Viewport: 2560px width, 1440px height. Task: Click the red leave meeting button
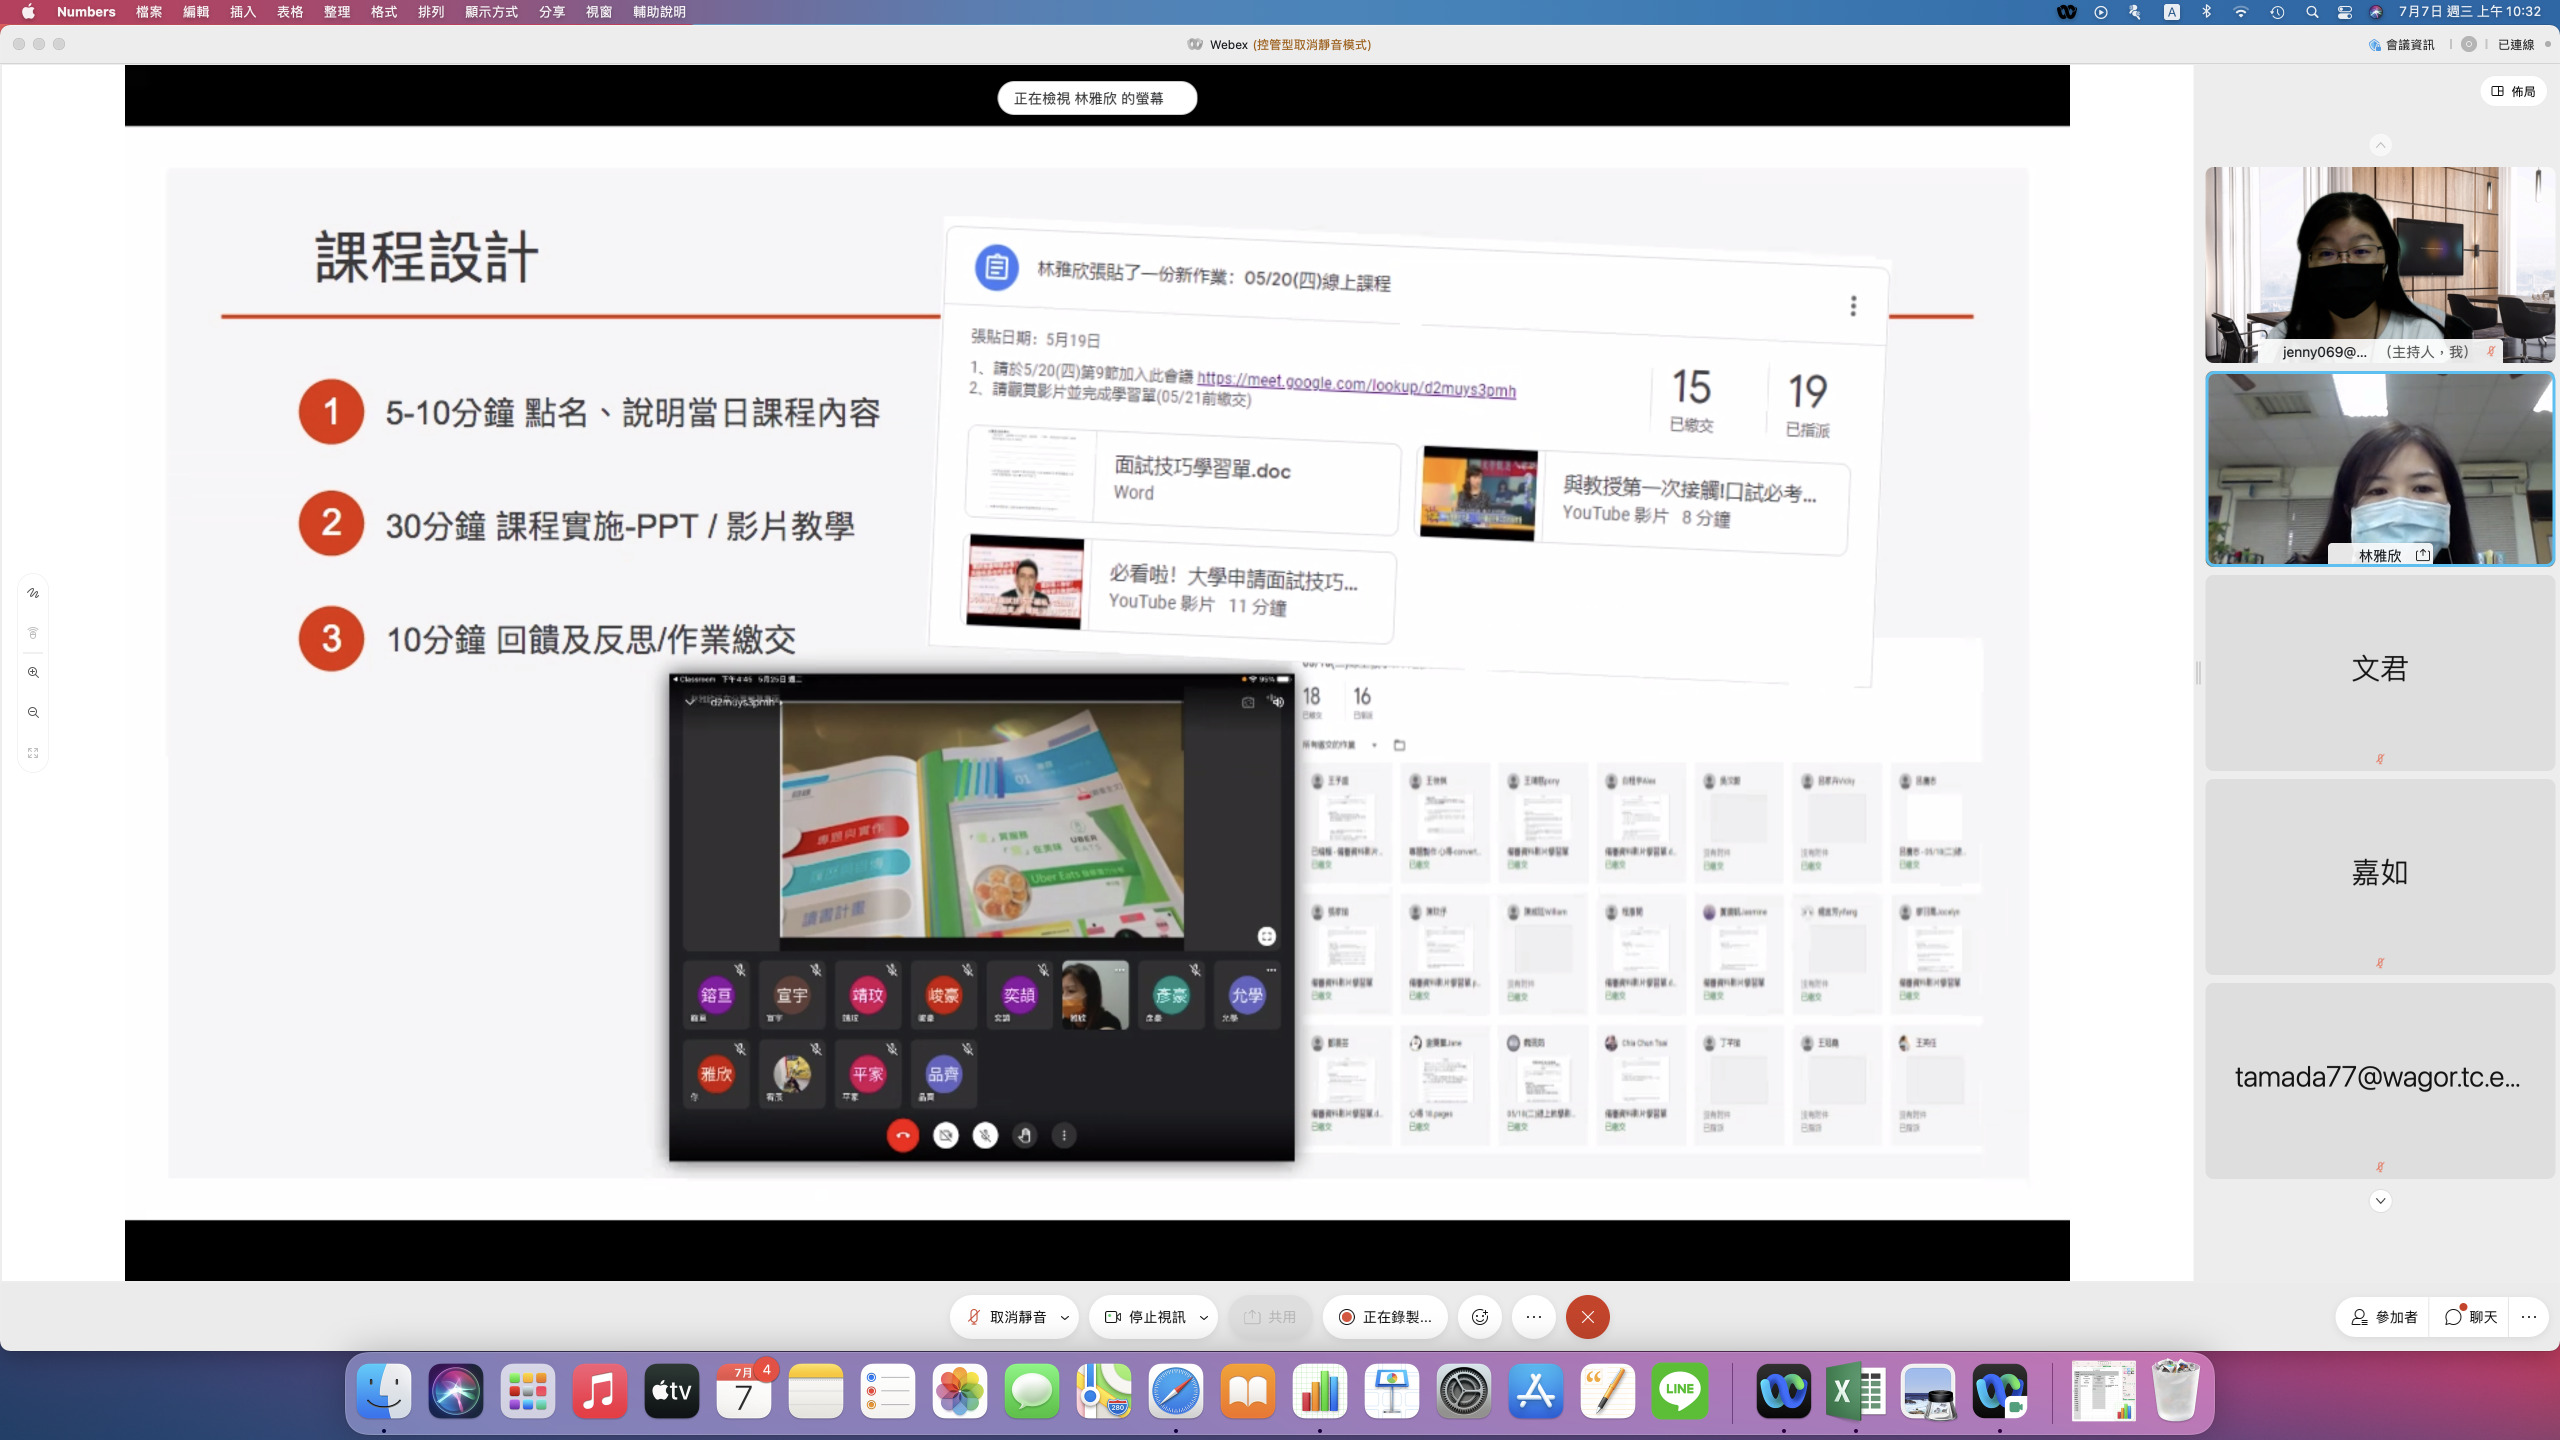pyautogui.click(x=1587, y=1317)
